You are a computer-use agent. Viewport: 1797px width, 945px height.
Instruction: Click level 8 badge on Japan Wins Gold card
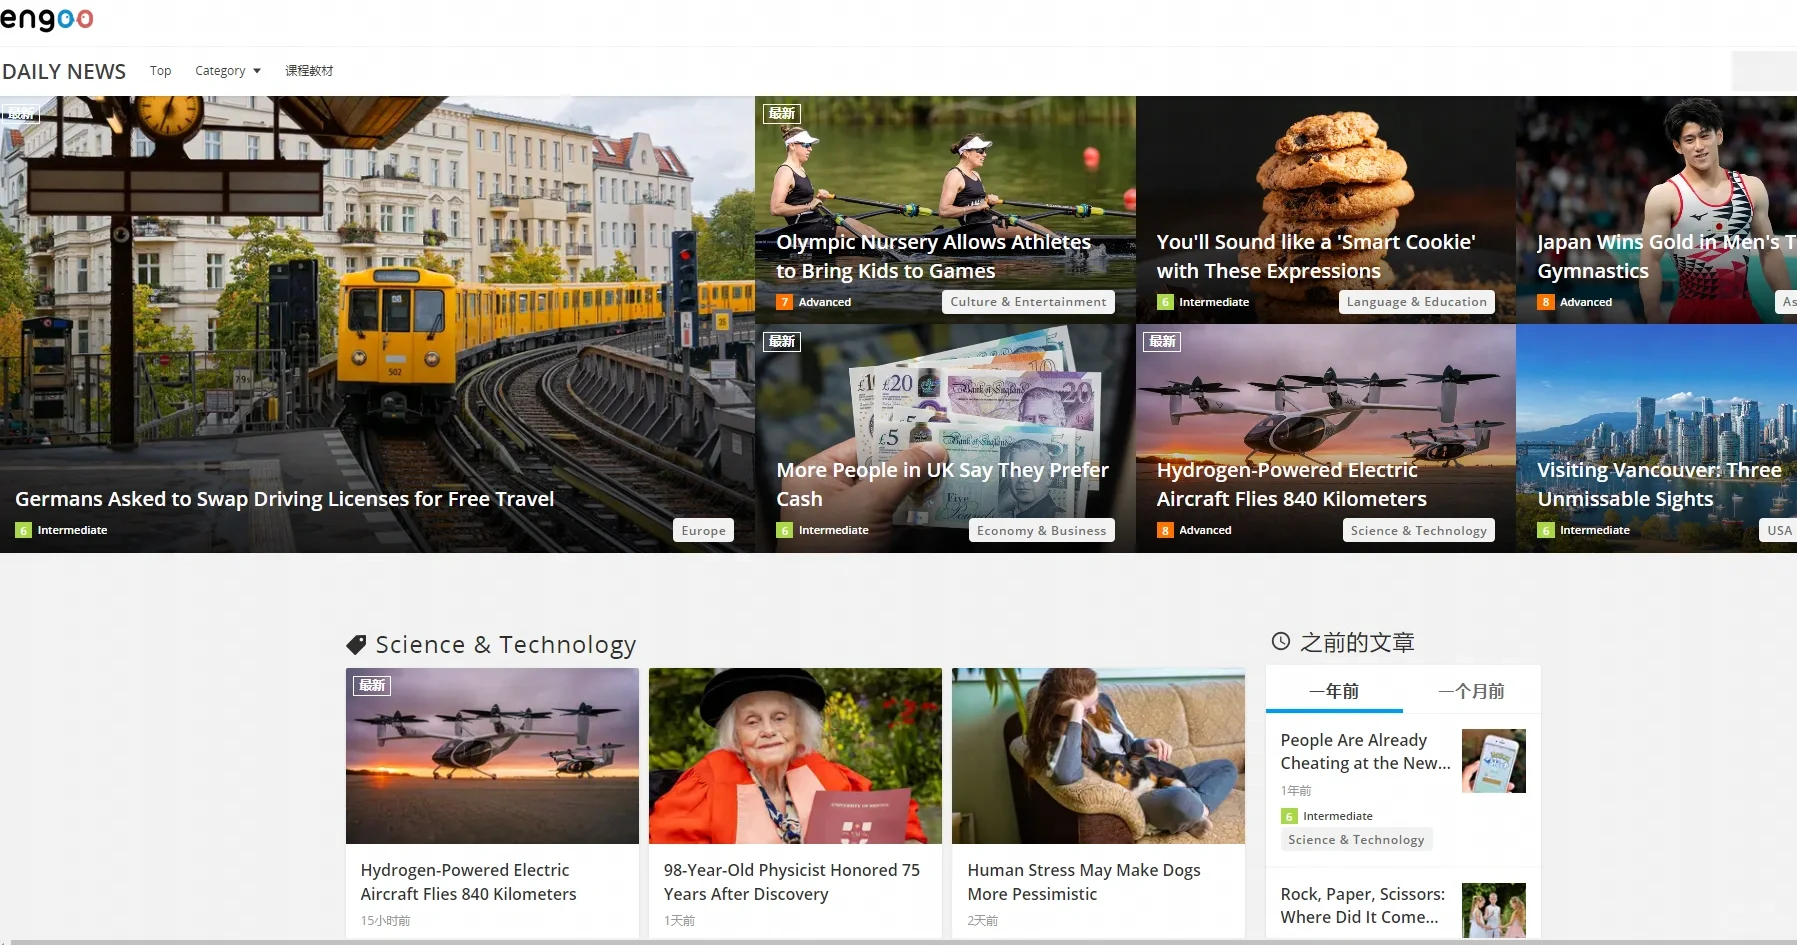tap(1546, 302)
